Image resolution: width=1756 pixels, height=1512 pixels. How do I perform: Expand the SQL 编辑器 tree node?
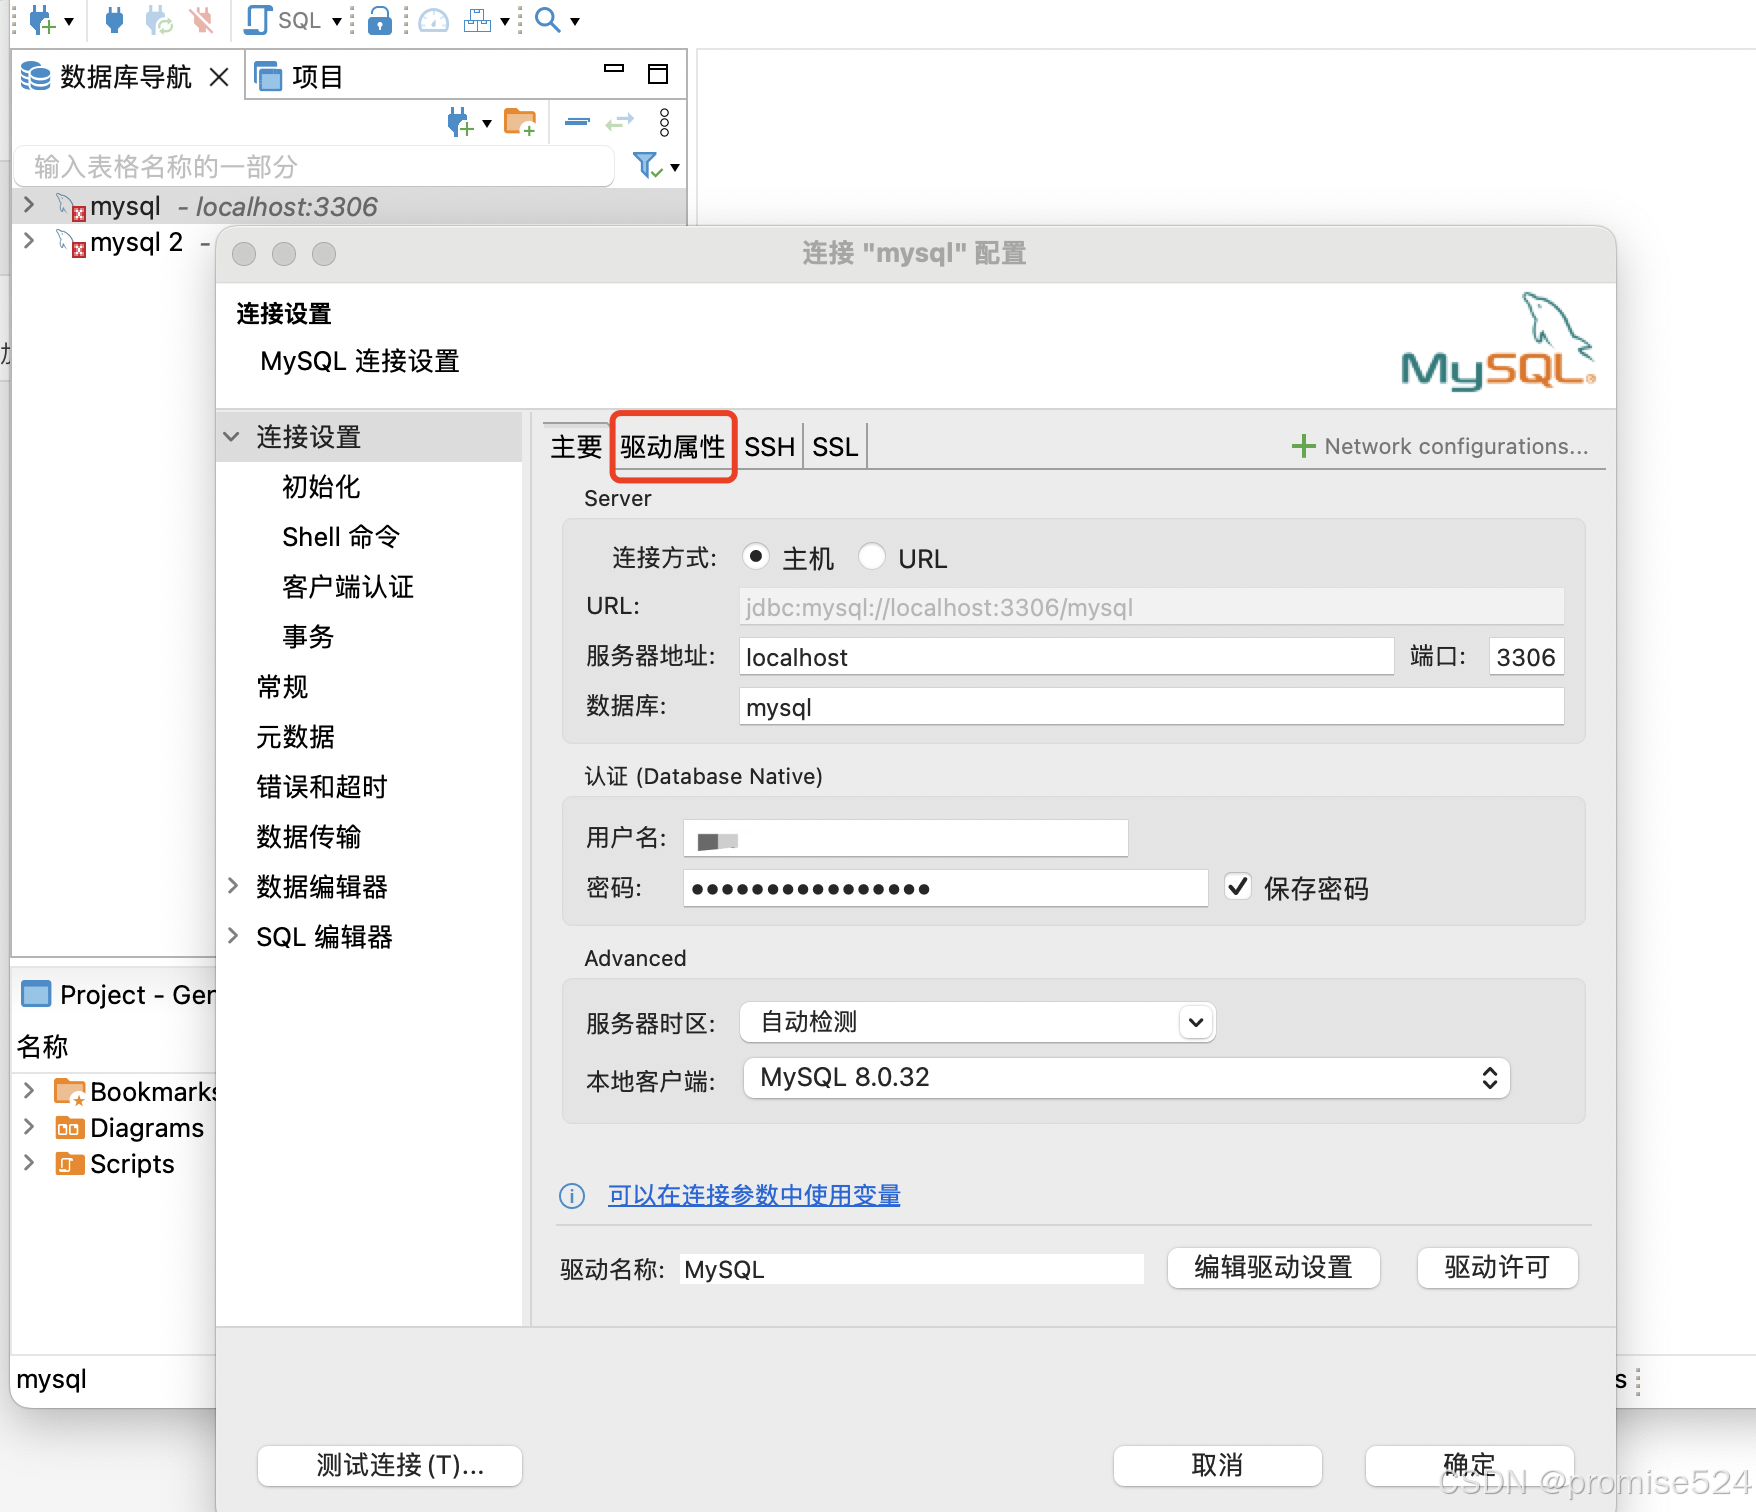click(x=233, y=936)
